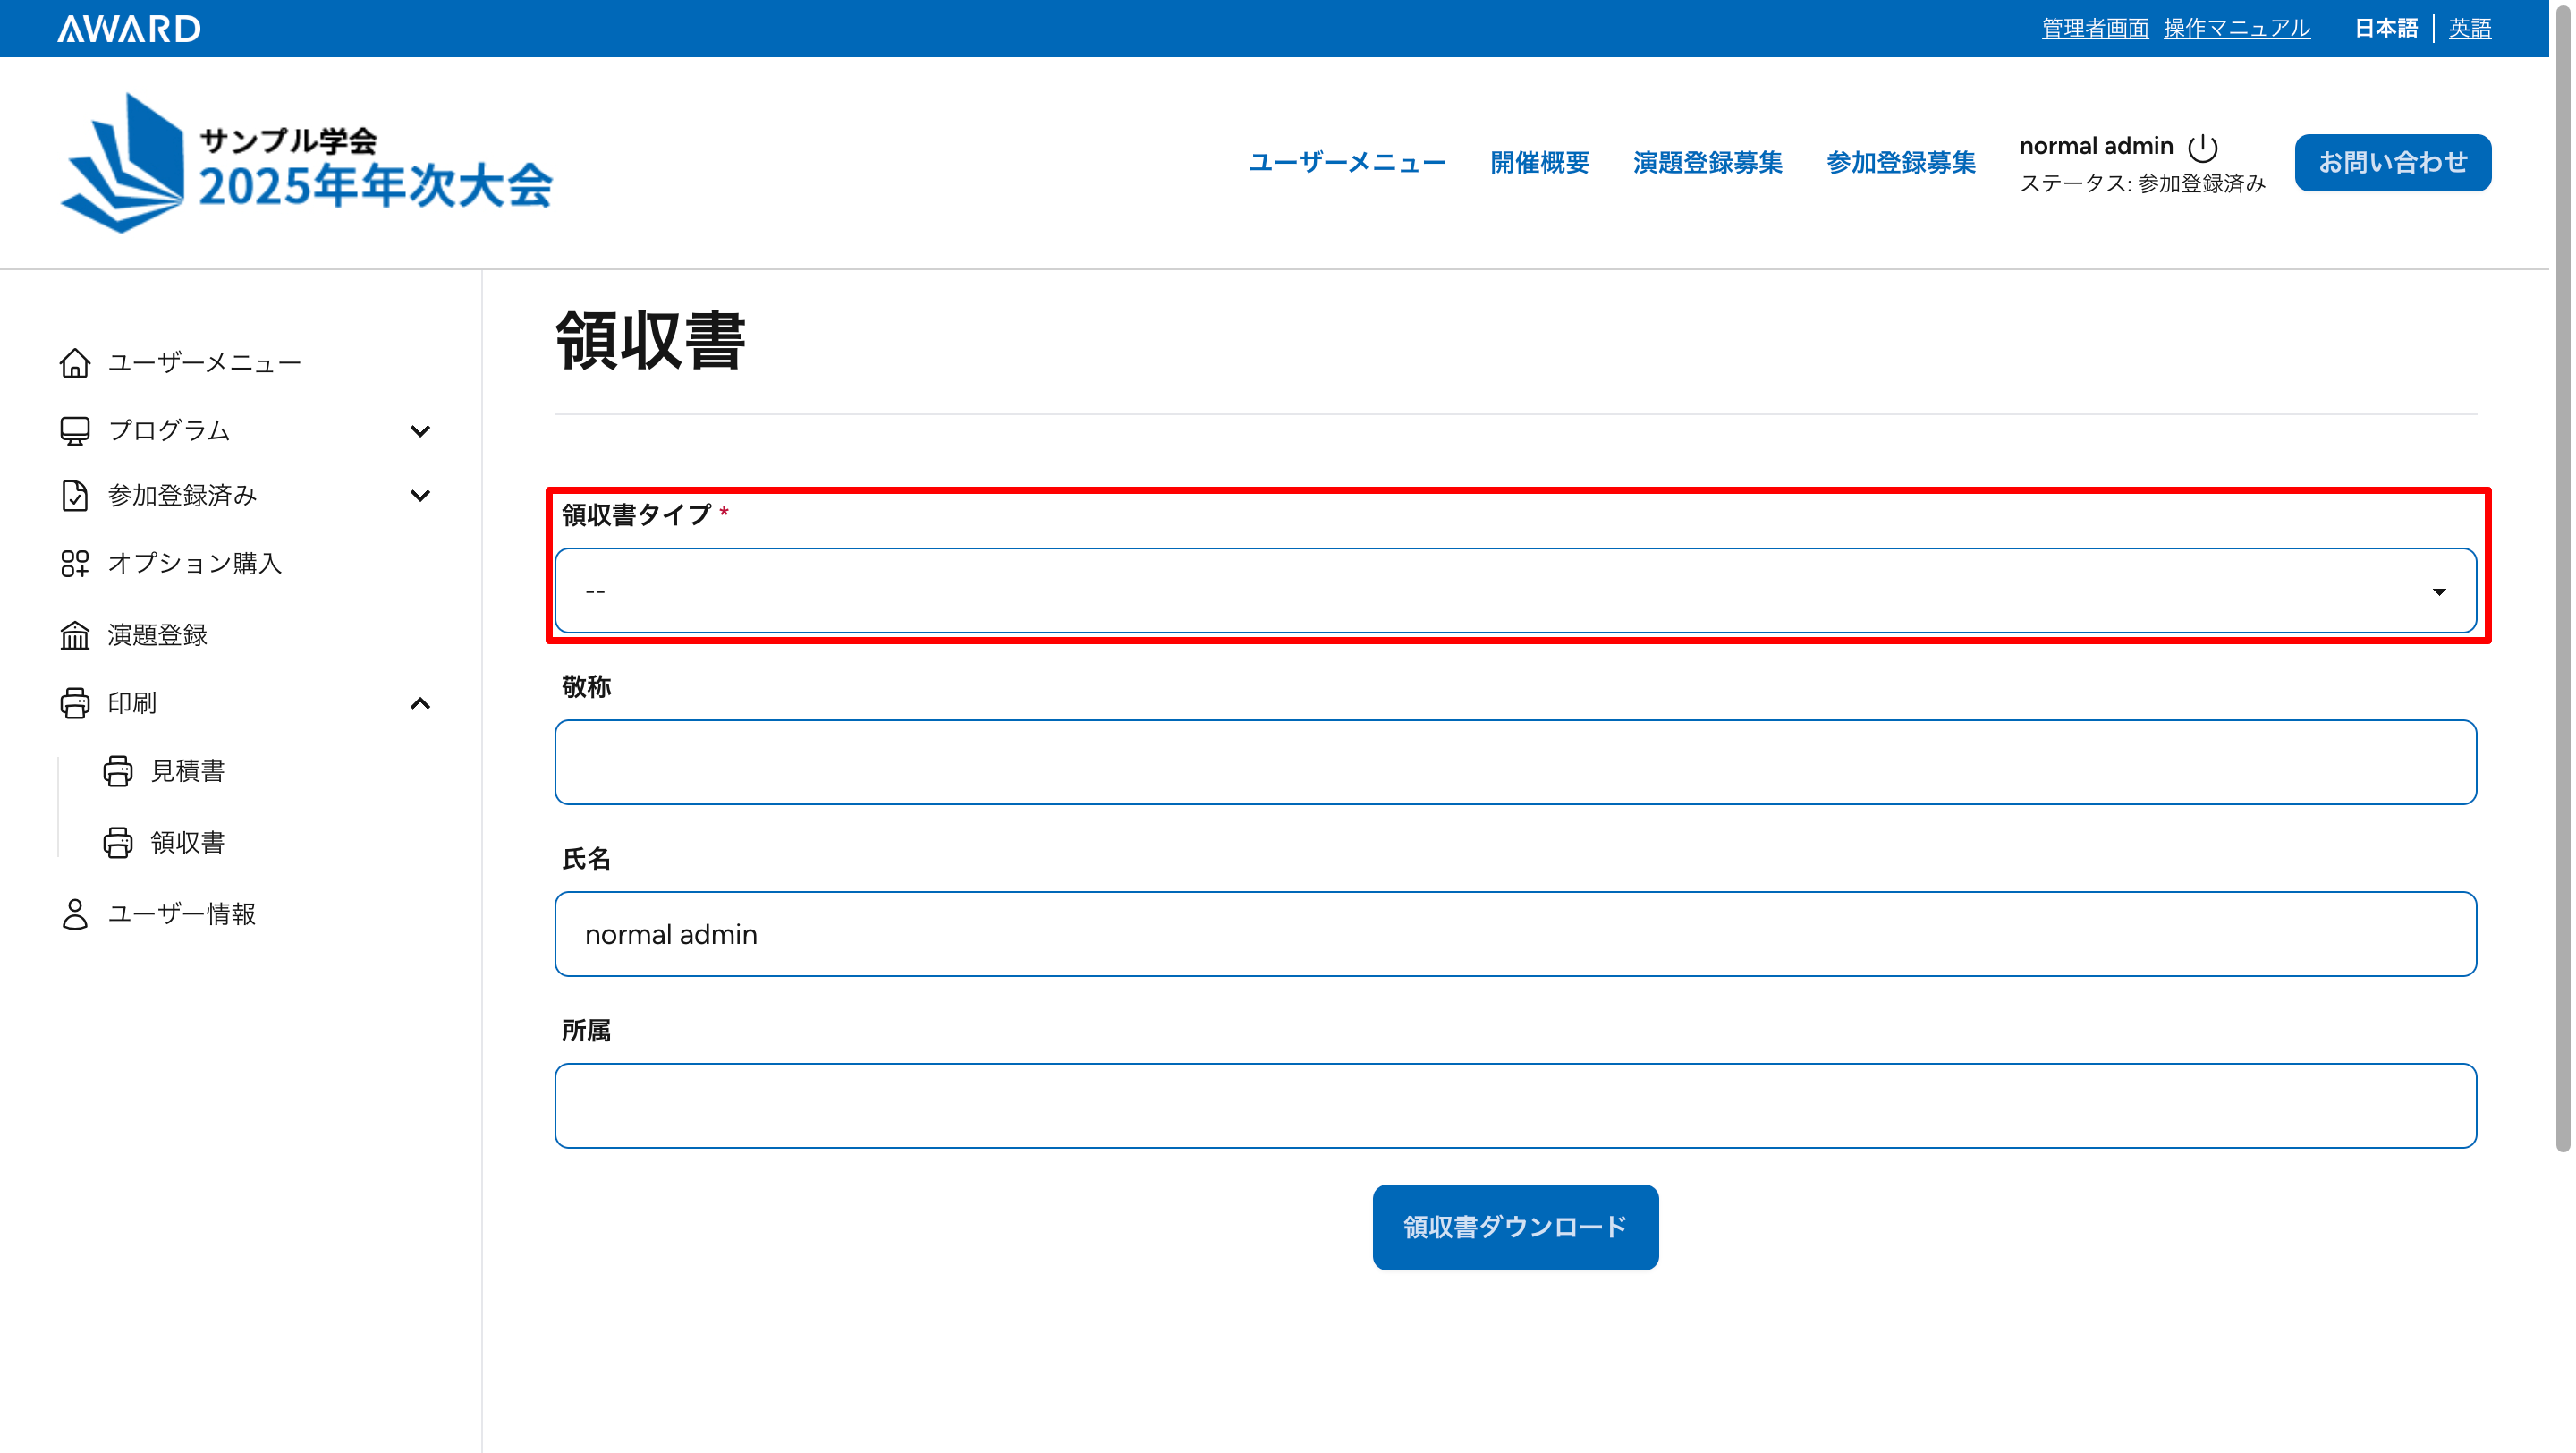
Task: Open 領収書 under 印刷 in sidebar
Action: pyautogui.click(x=187, y=843)
